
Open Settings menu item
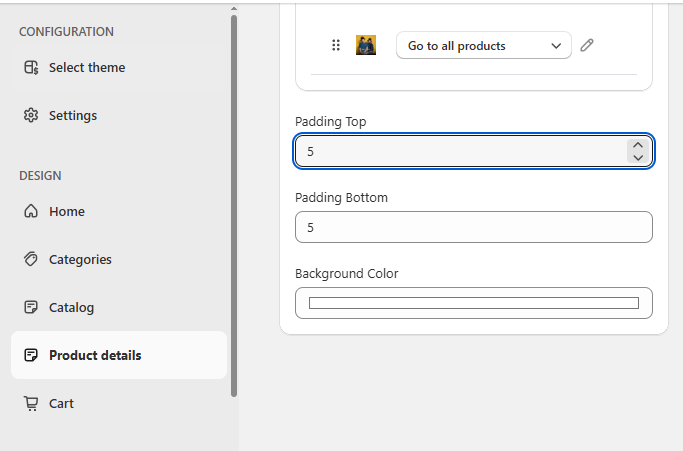pyautogui.click(x=119, y=115)
